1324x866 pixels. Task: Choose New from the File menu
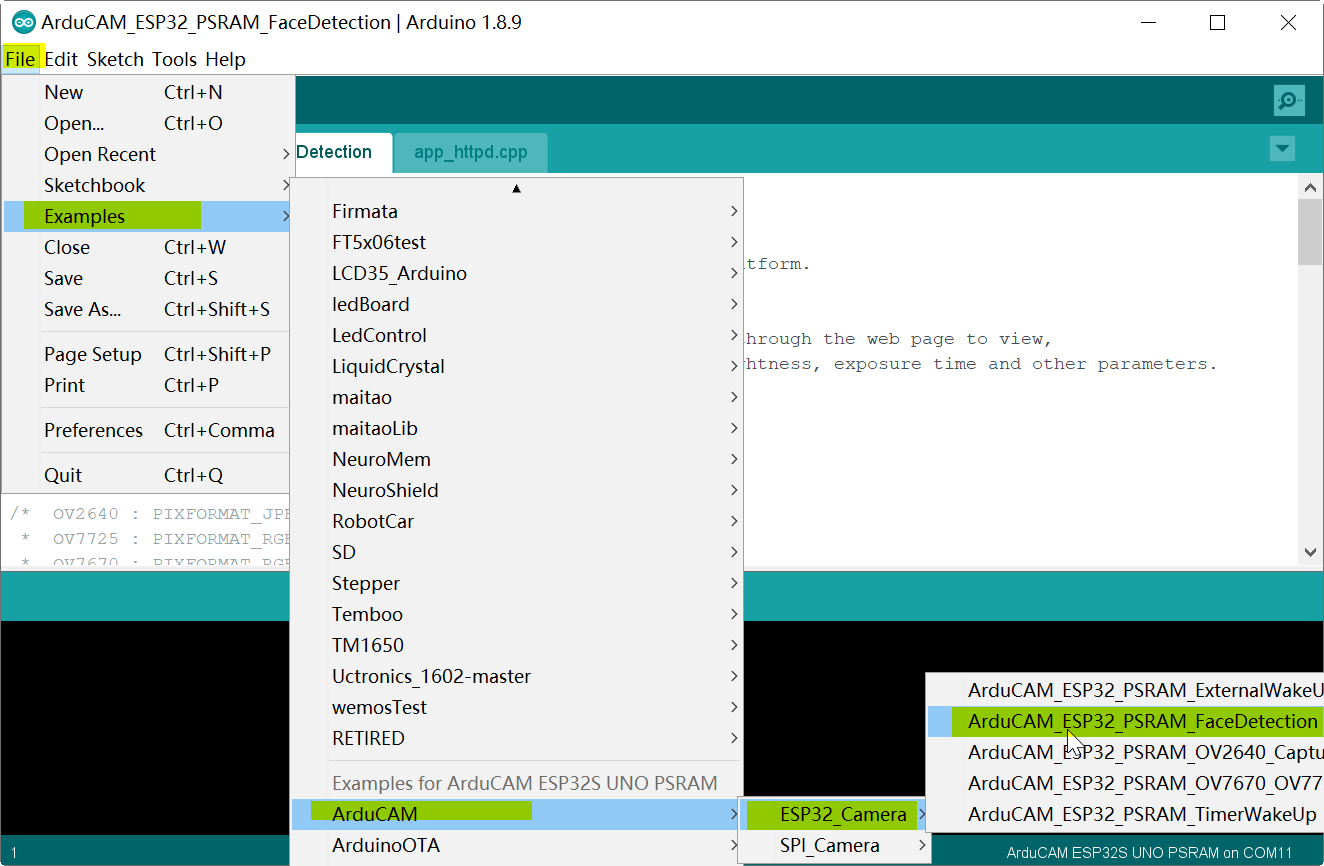(148, 92)
